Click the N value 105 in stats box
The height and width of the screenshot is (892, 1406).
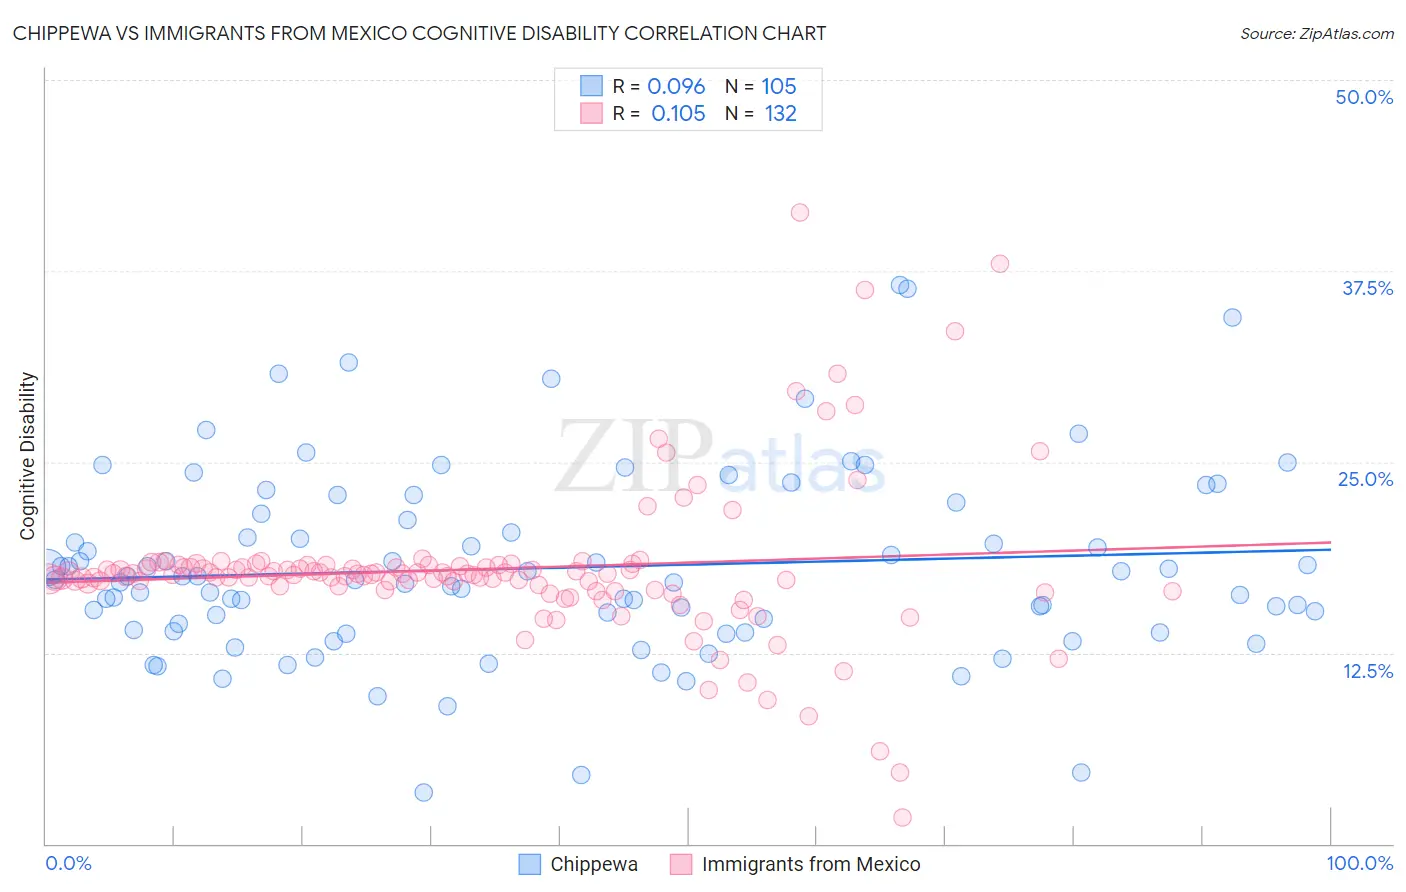[779, 86]
